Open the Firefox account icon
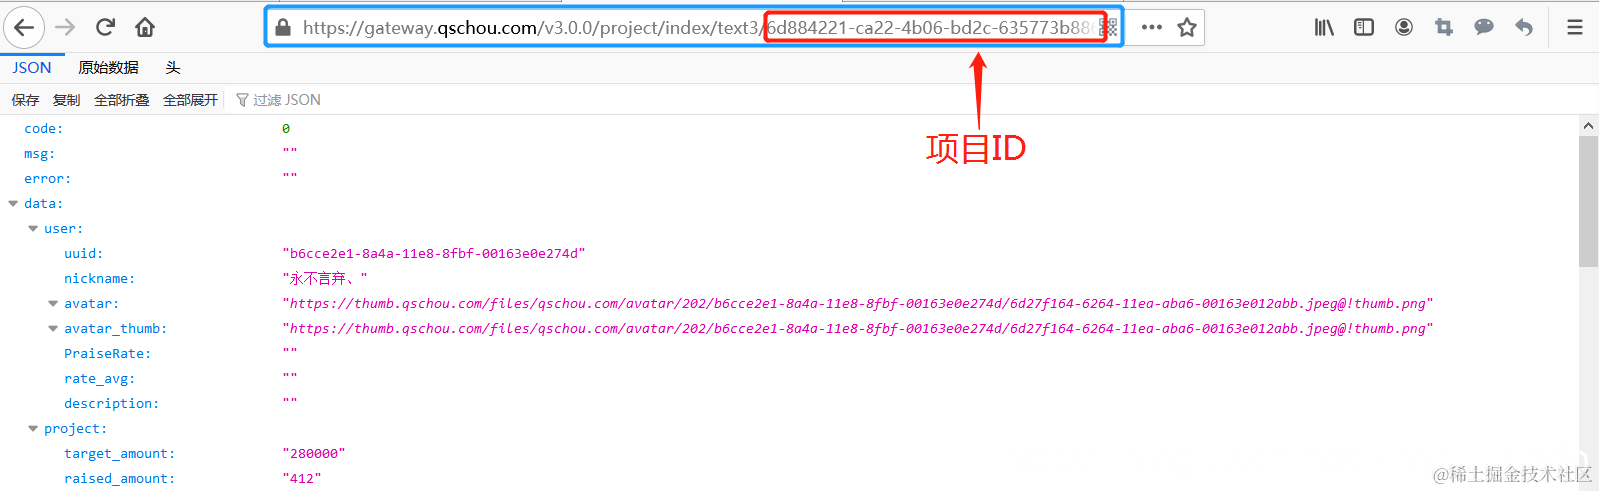Image resolution: width=1599 pixels, height=491 pixels. (1404, 27)
